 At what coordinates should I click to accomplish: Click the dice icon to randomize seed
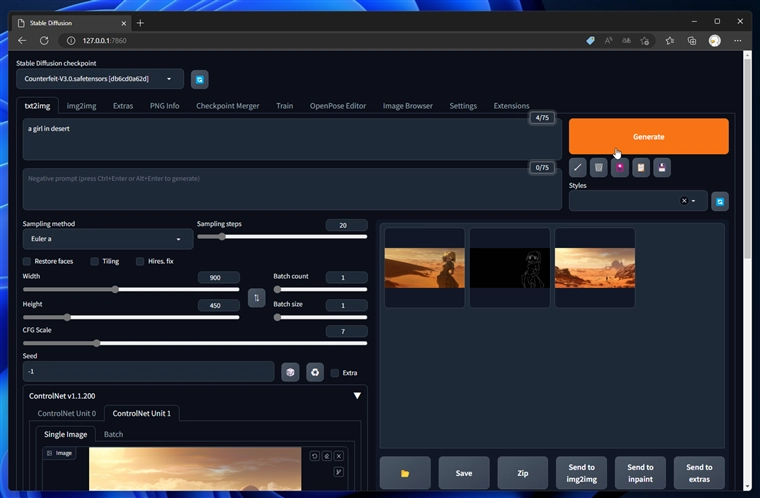coord(290,372)
